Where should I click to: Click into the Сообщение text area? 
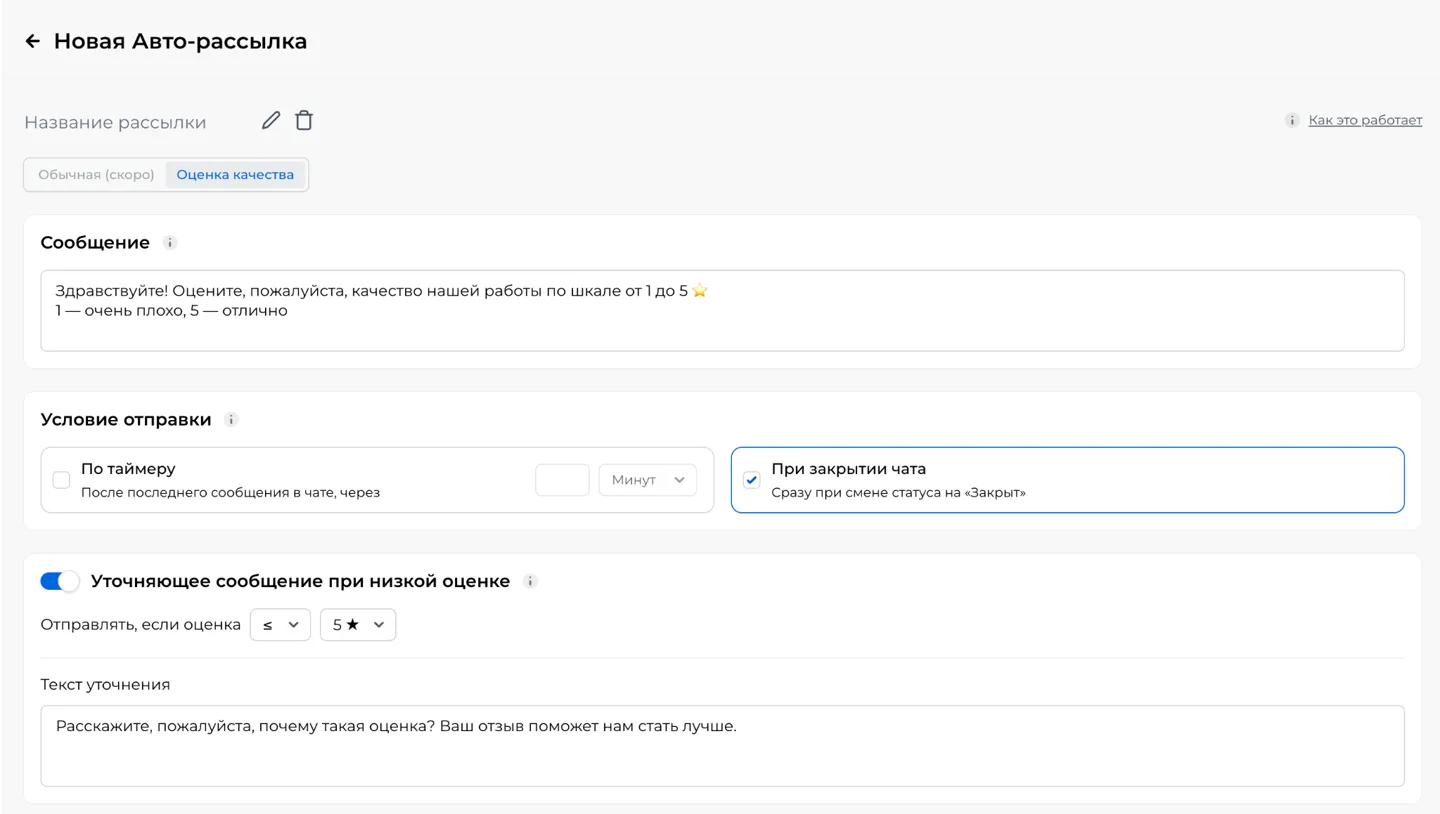coord(722,310)
